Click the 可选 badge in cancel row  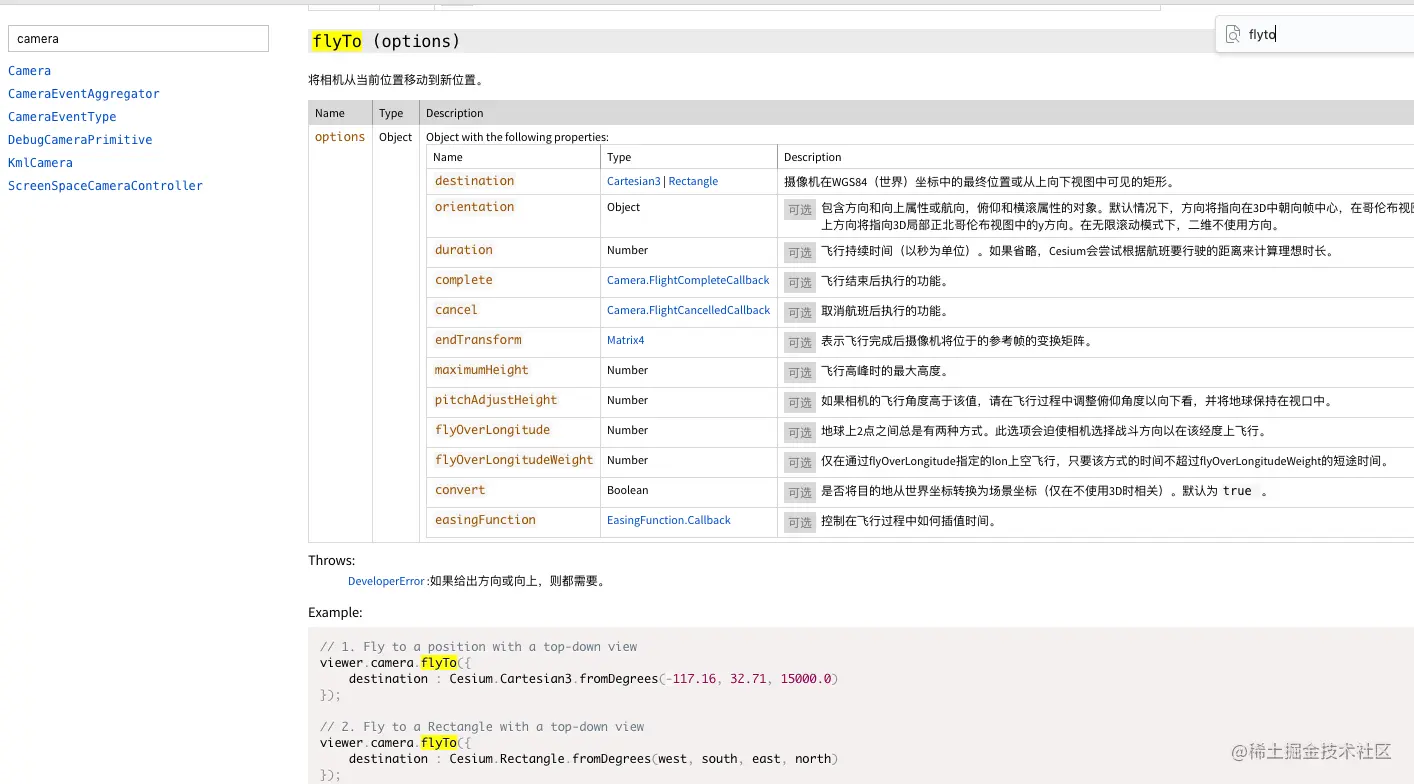[x=800, y=313]
